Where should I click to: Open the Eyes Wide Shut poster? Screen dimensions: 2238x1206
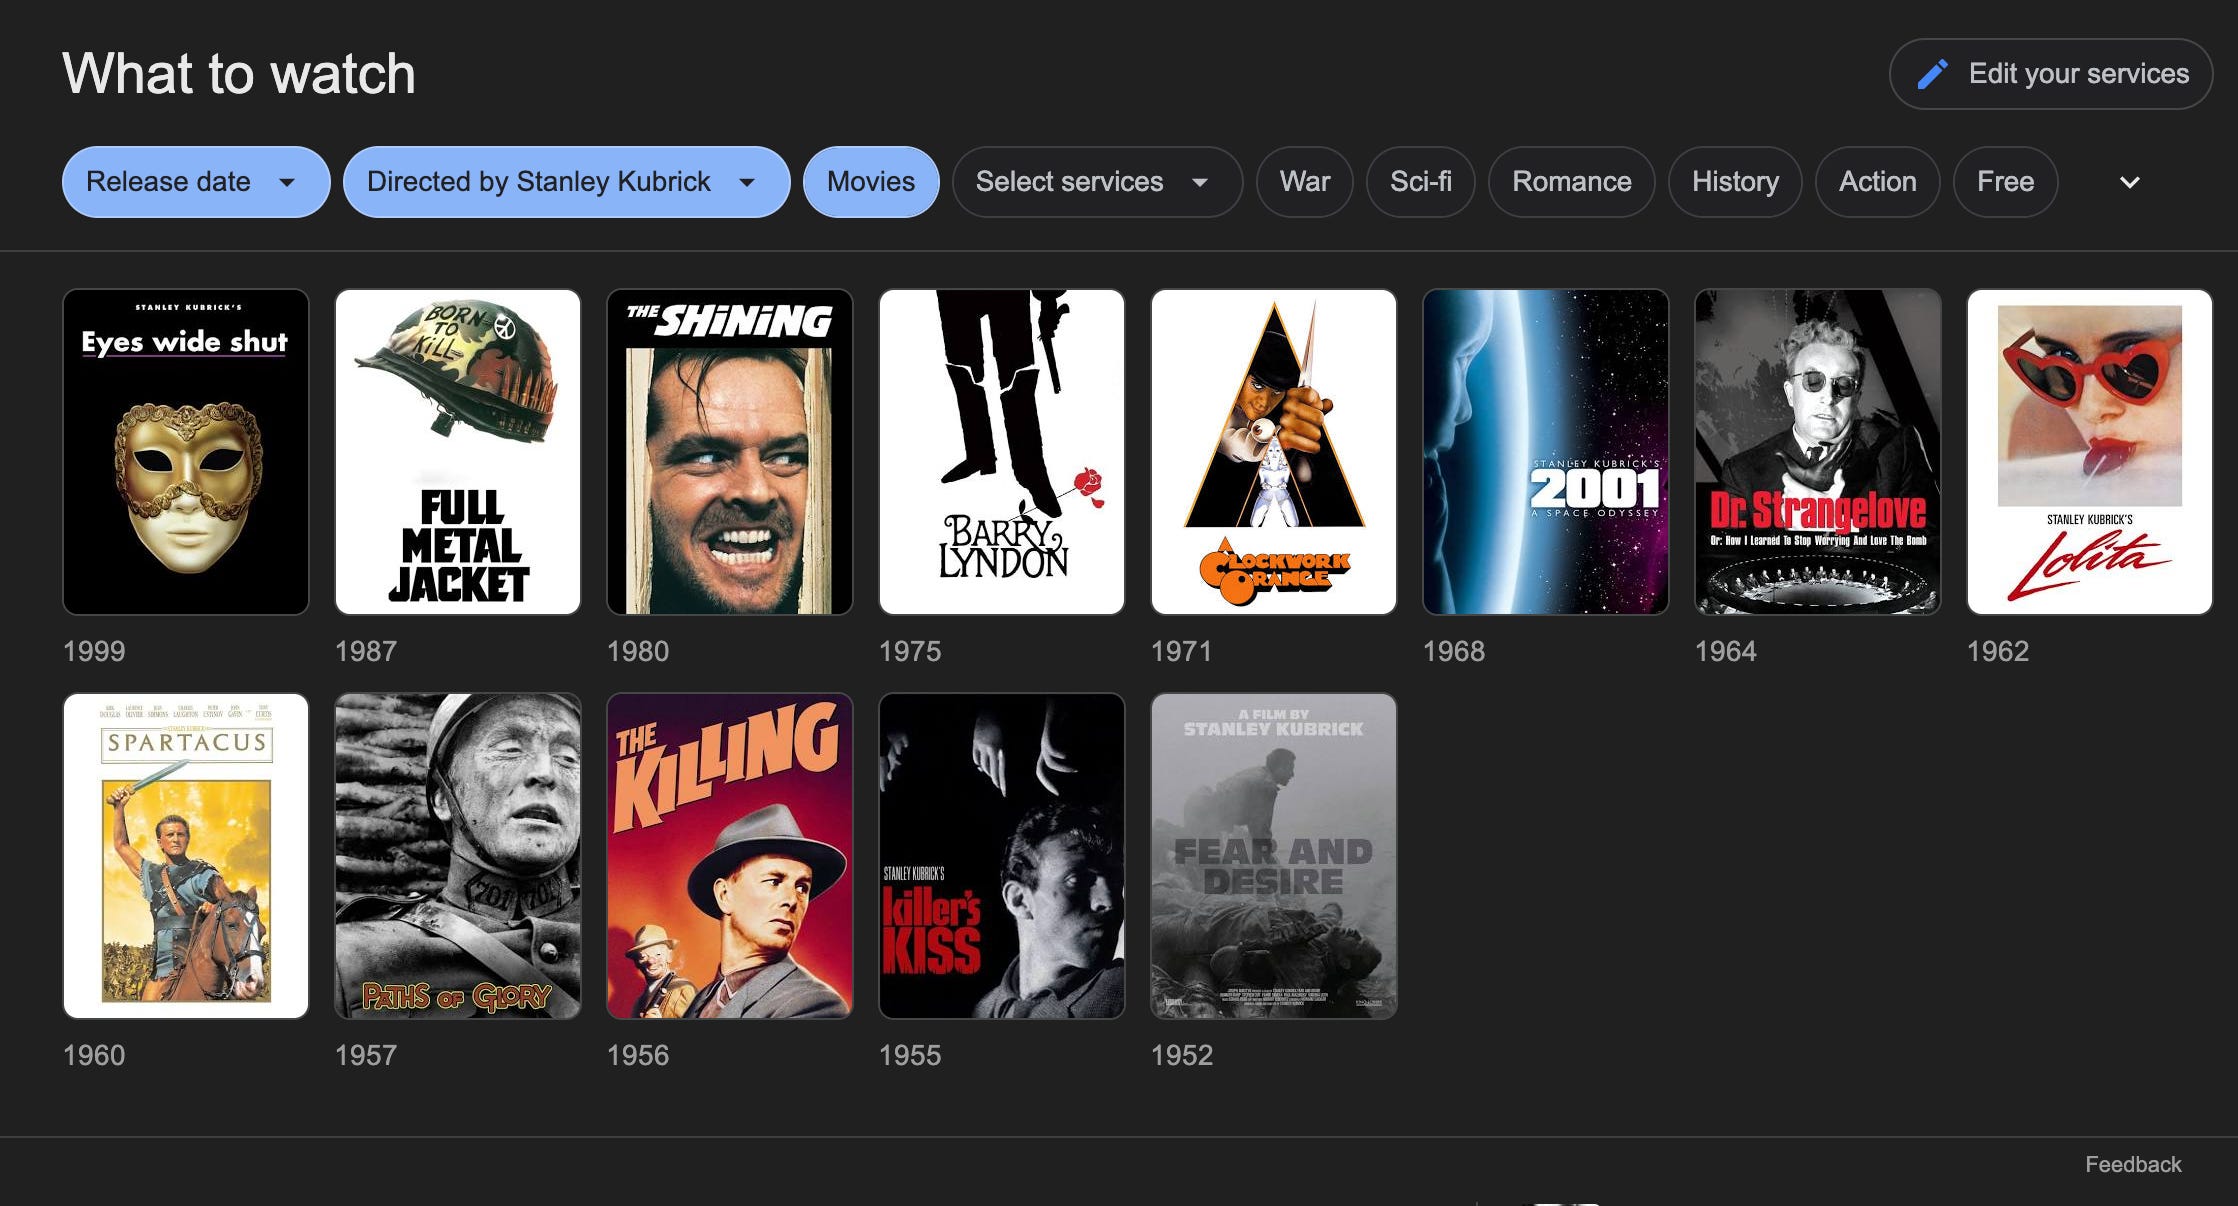(x=186, y=452)
